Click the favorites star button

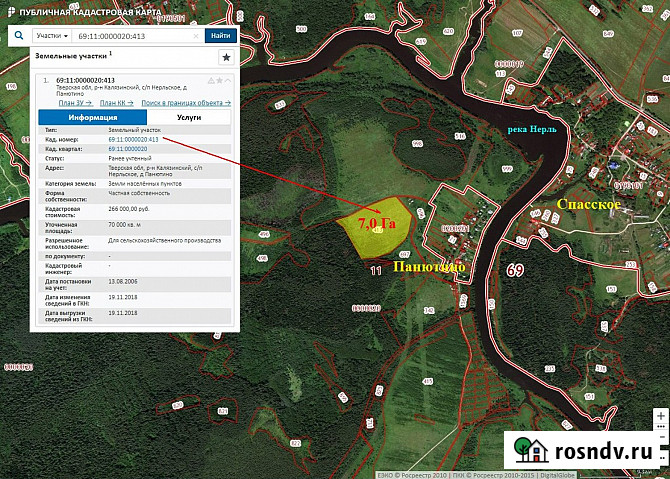[x=226, y=58]
